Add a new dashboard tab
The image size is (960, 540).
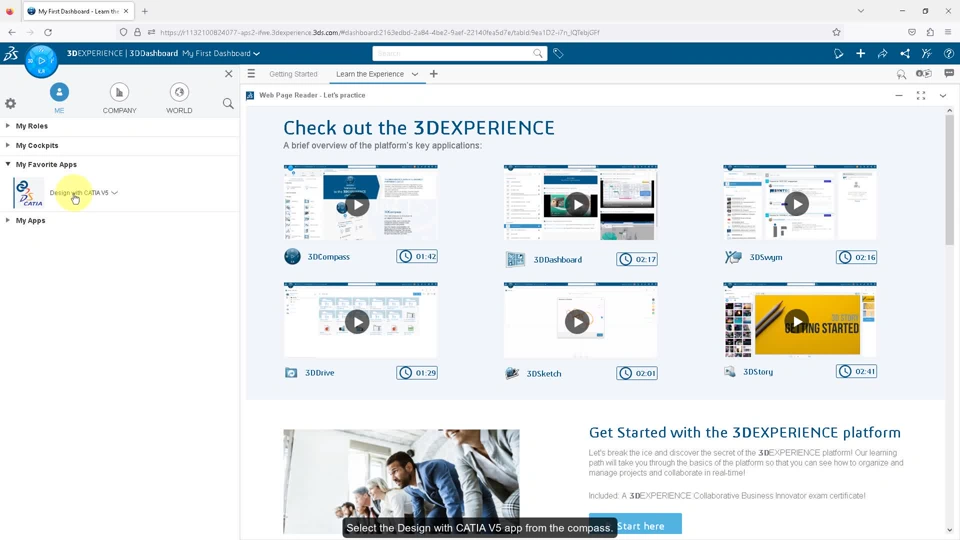[433, 74]
